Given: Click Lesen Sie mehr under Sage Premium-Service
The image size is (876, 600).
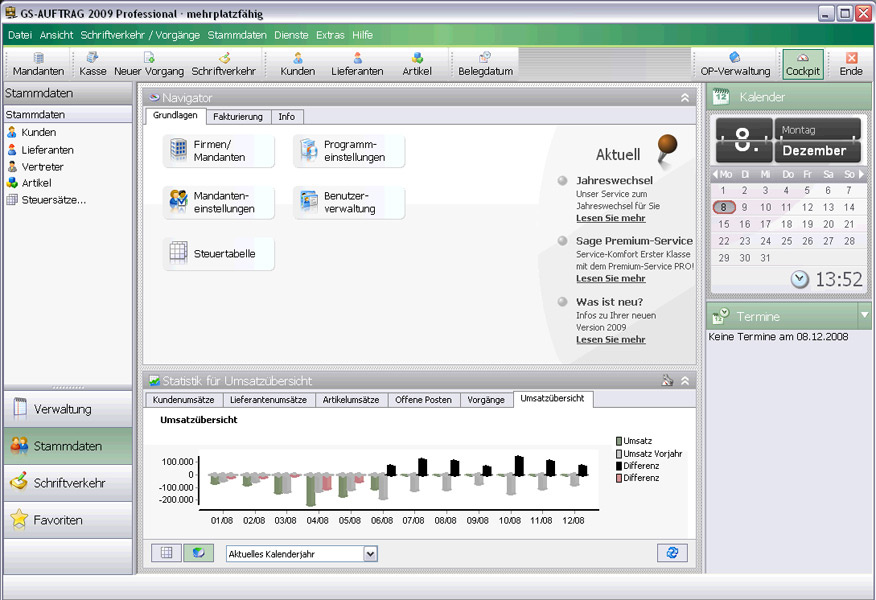Looking at the screenshot, I should pos(611,278).
